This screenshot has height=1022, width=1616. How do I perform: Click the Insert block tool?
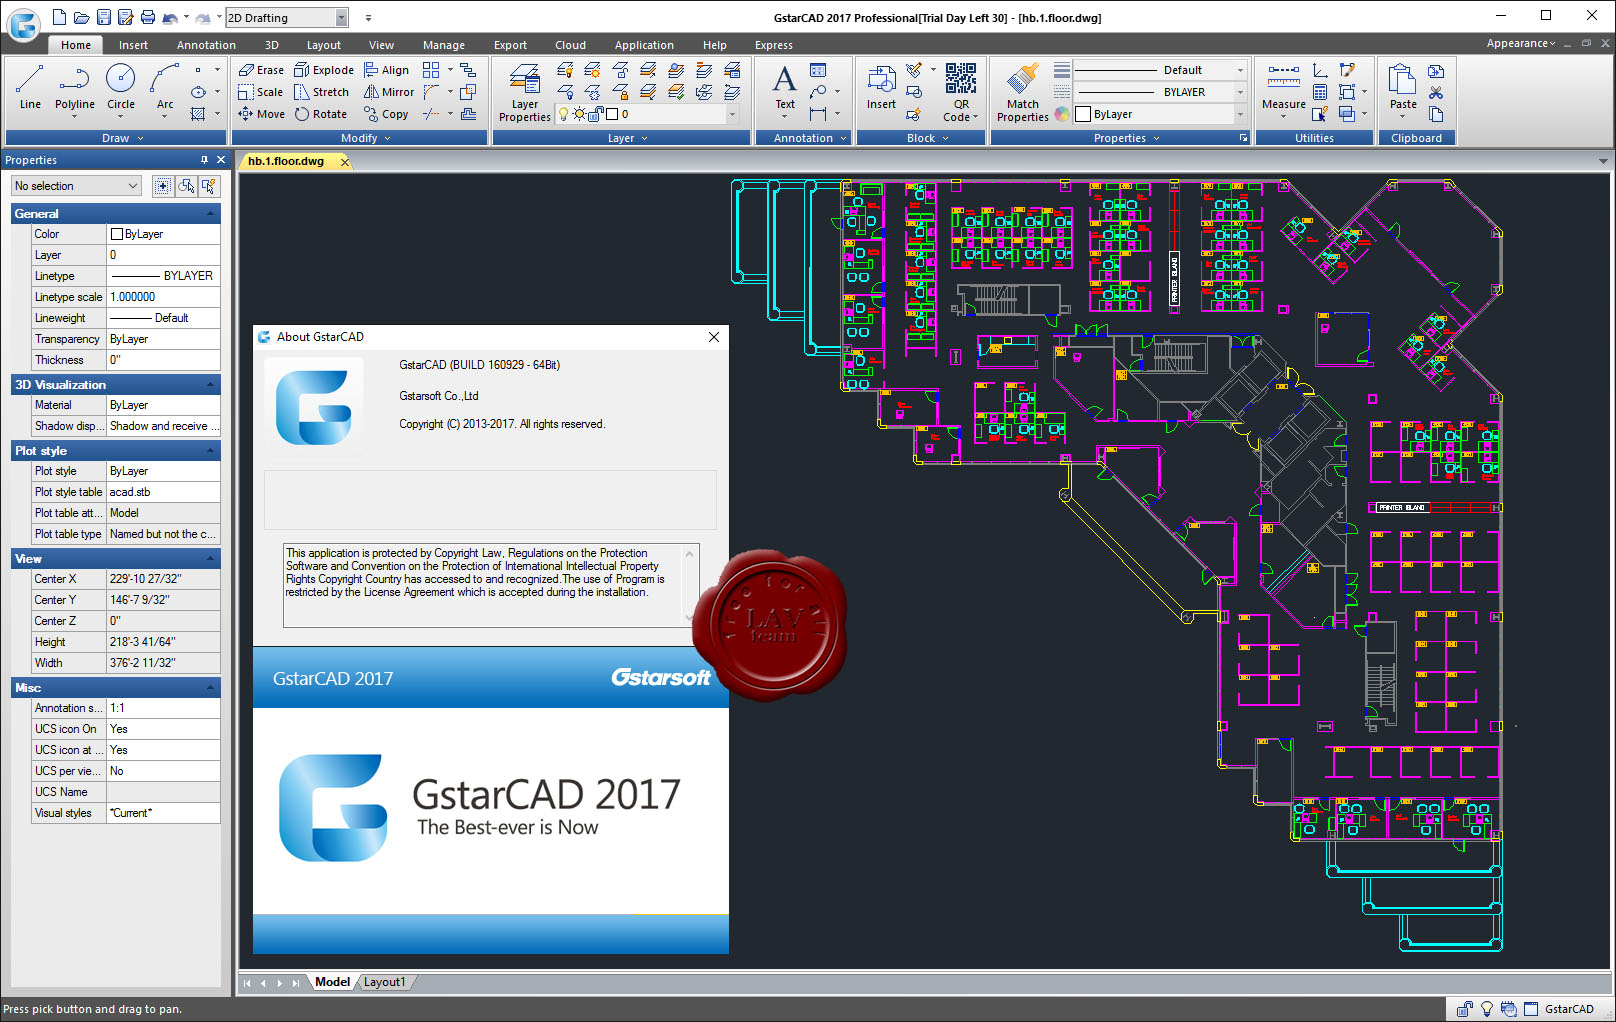point(881,86)
